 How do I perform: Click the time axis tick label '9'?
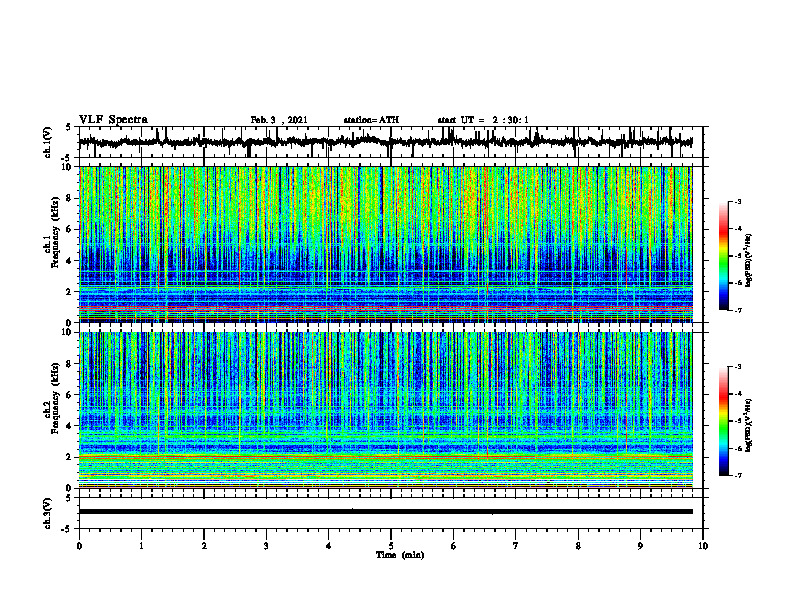point(640,546)
